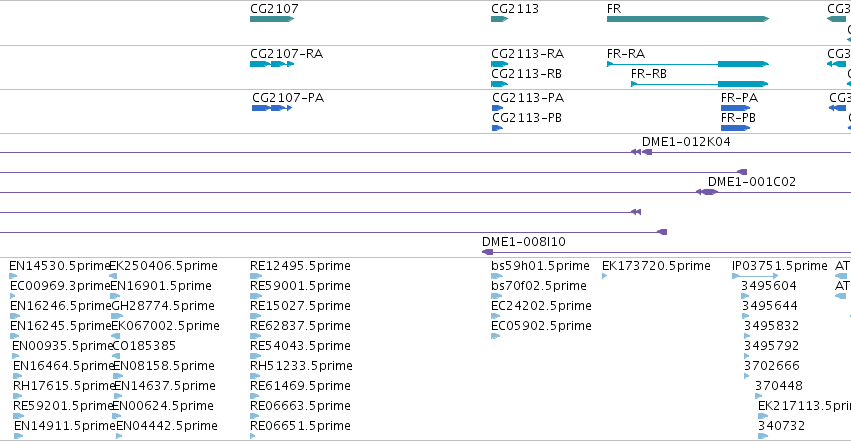Click the DME1-012K04 clone label
The image size is (851, 441).
tap(686, 142)
